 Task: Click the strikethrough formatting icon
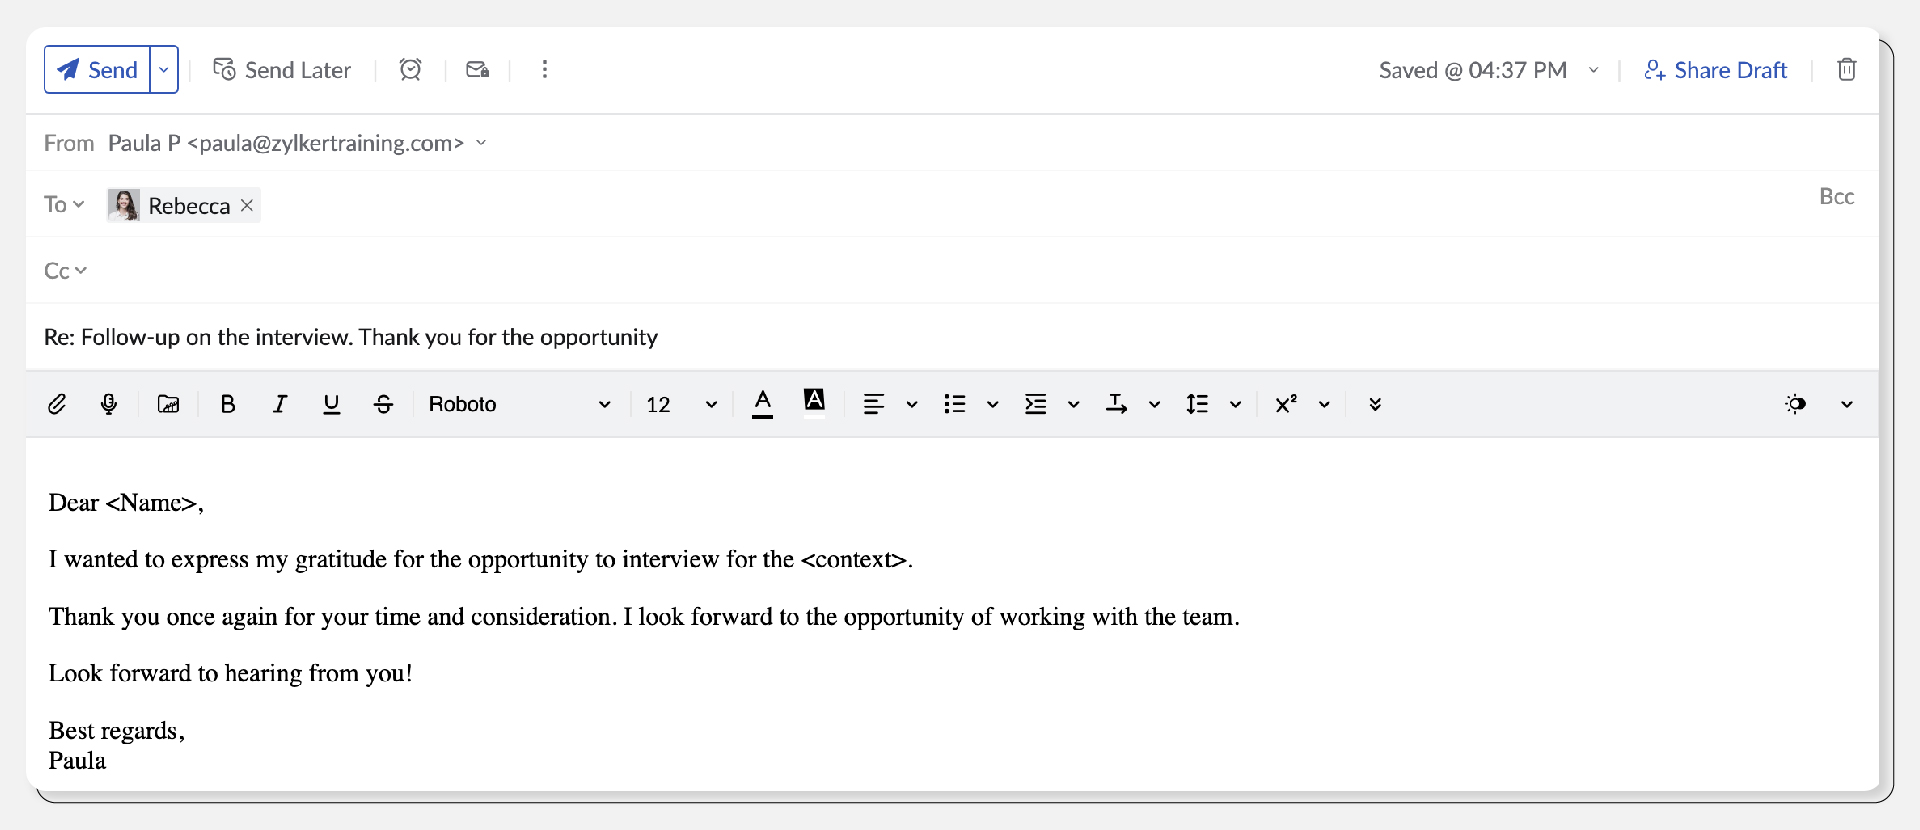tap(383, 404)
